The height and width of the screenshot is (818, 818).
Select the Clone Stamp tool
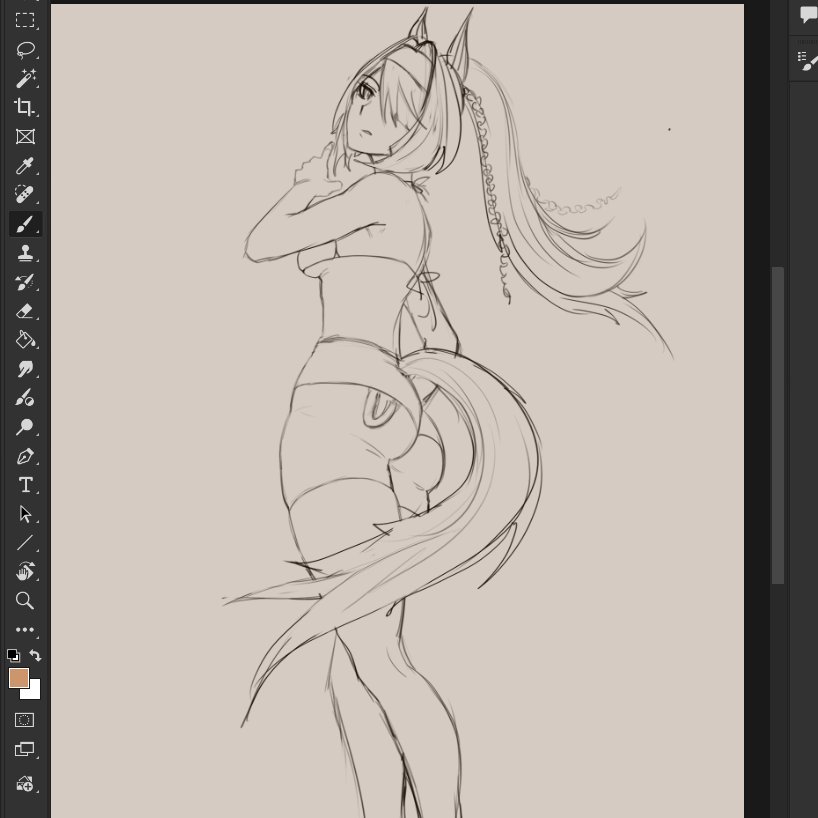[x=25, y=253]
